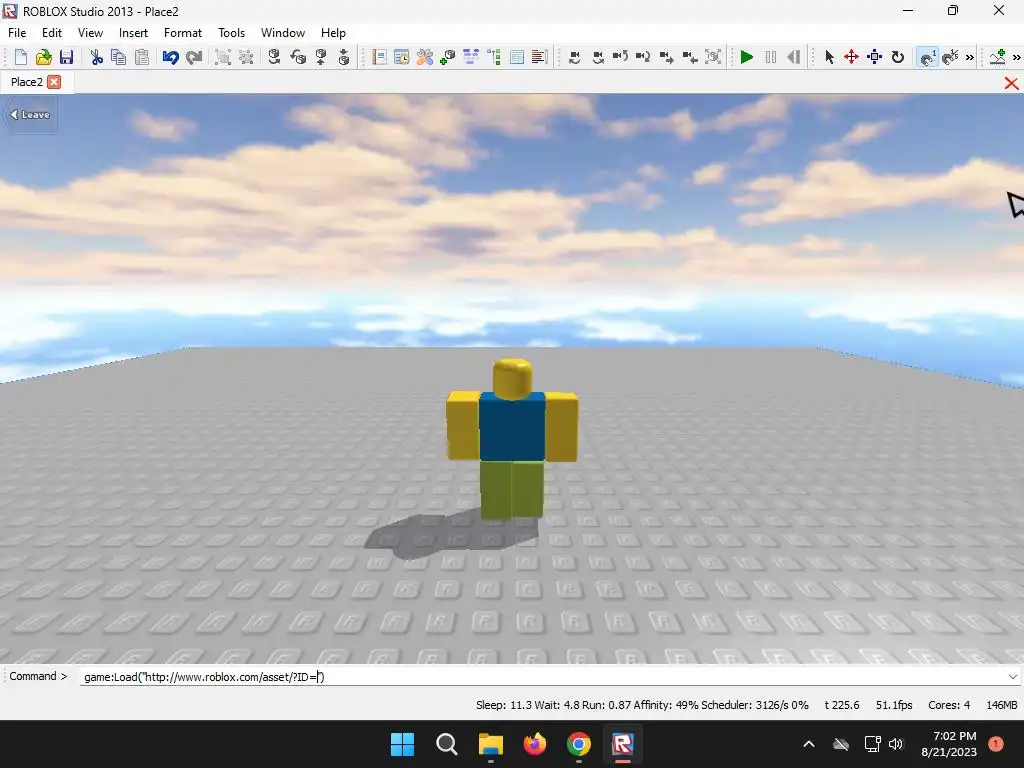
Task: Click the Reset rewind button
Action: [793, 57]
